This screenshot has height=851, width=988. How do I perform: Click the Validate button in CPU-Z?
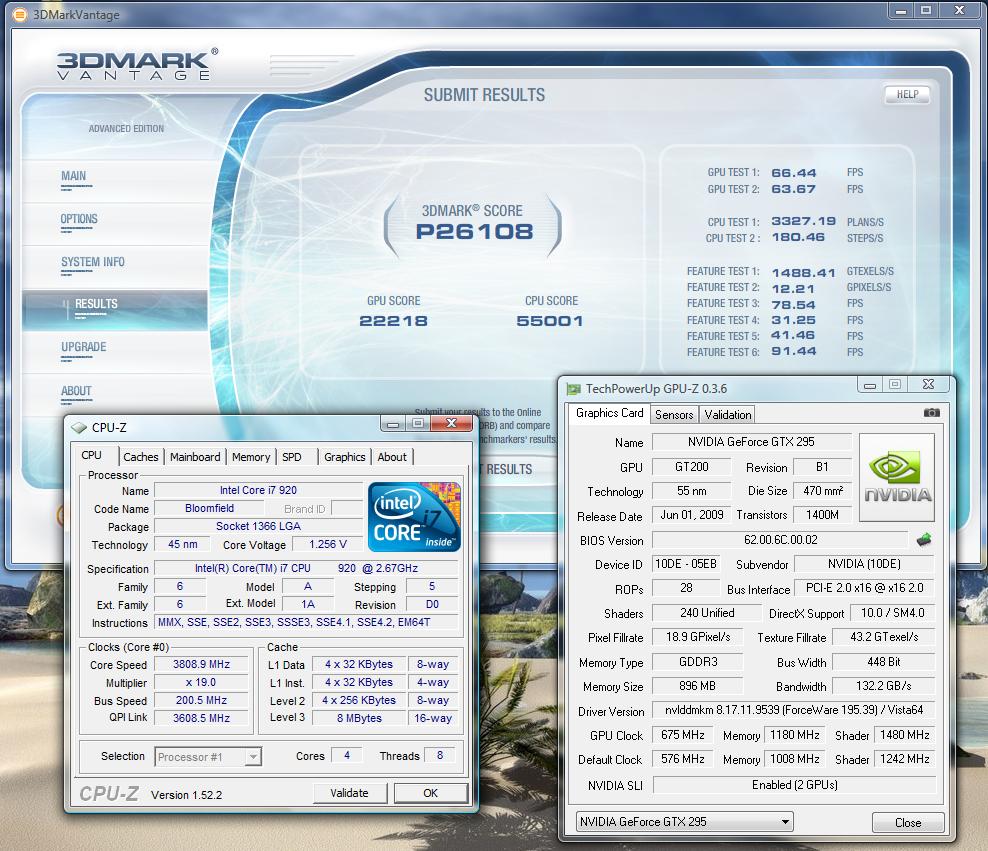[x=349, y=793]
